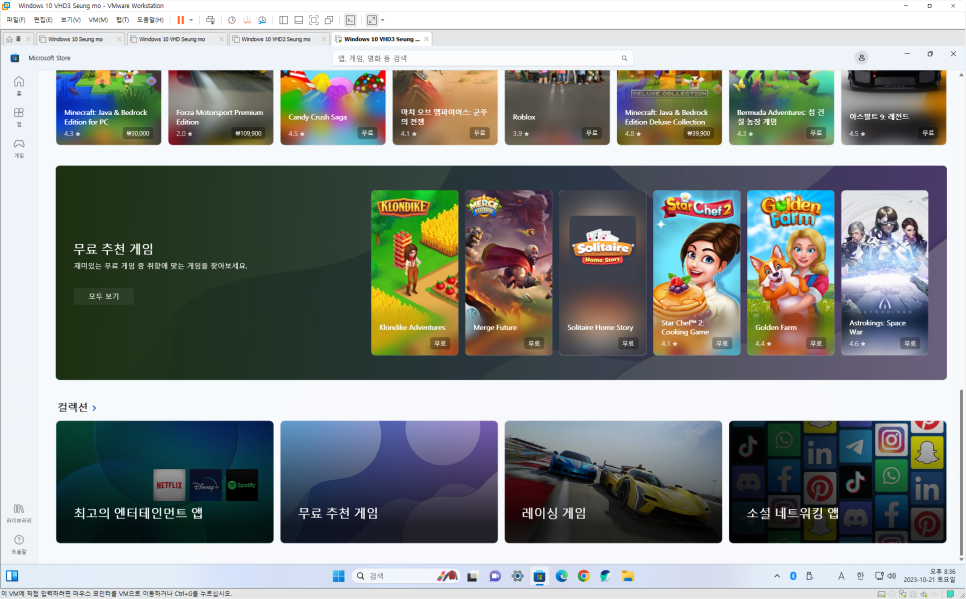Open the 탭(T) menu
This screenshot has width=966, height=599.
(x=123, y=20)
